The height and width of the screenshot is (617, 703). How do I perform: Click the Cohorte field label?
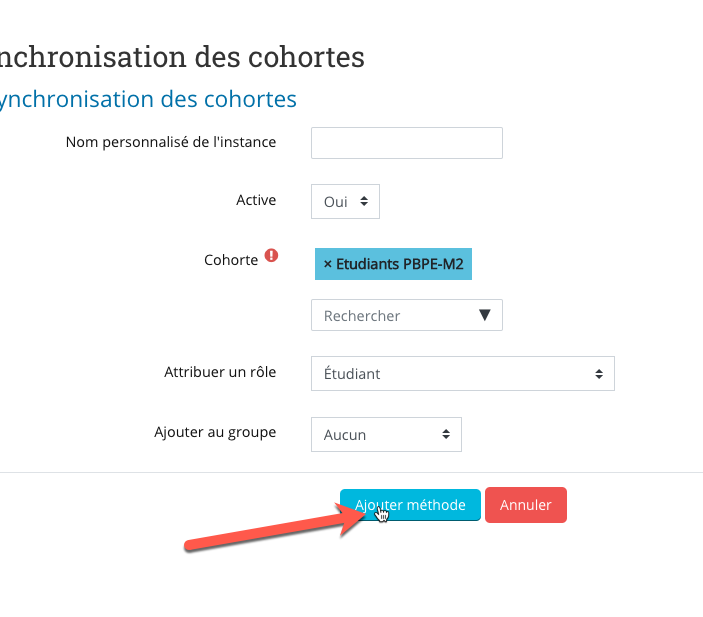tap(231, 260)
